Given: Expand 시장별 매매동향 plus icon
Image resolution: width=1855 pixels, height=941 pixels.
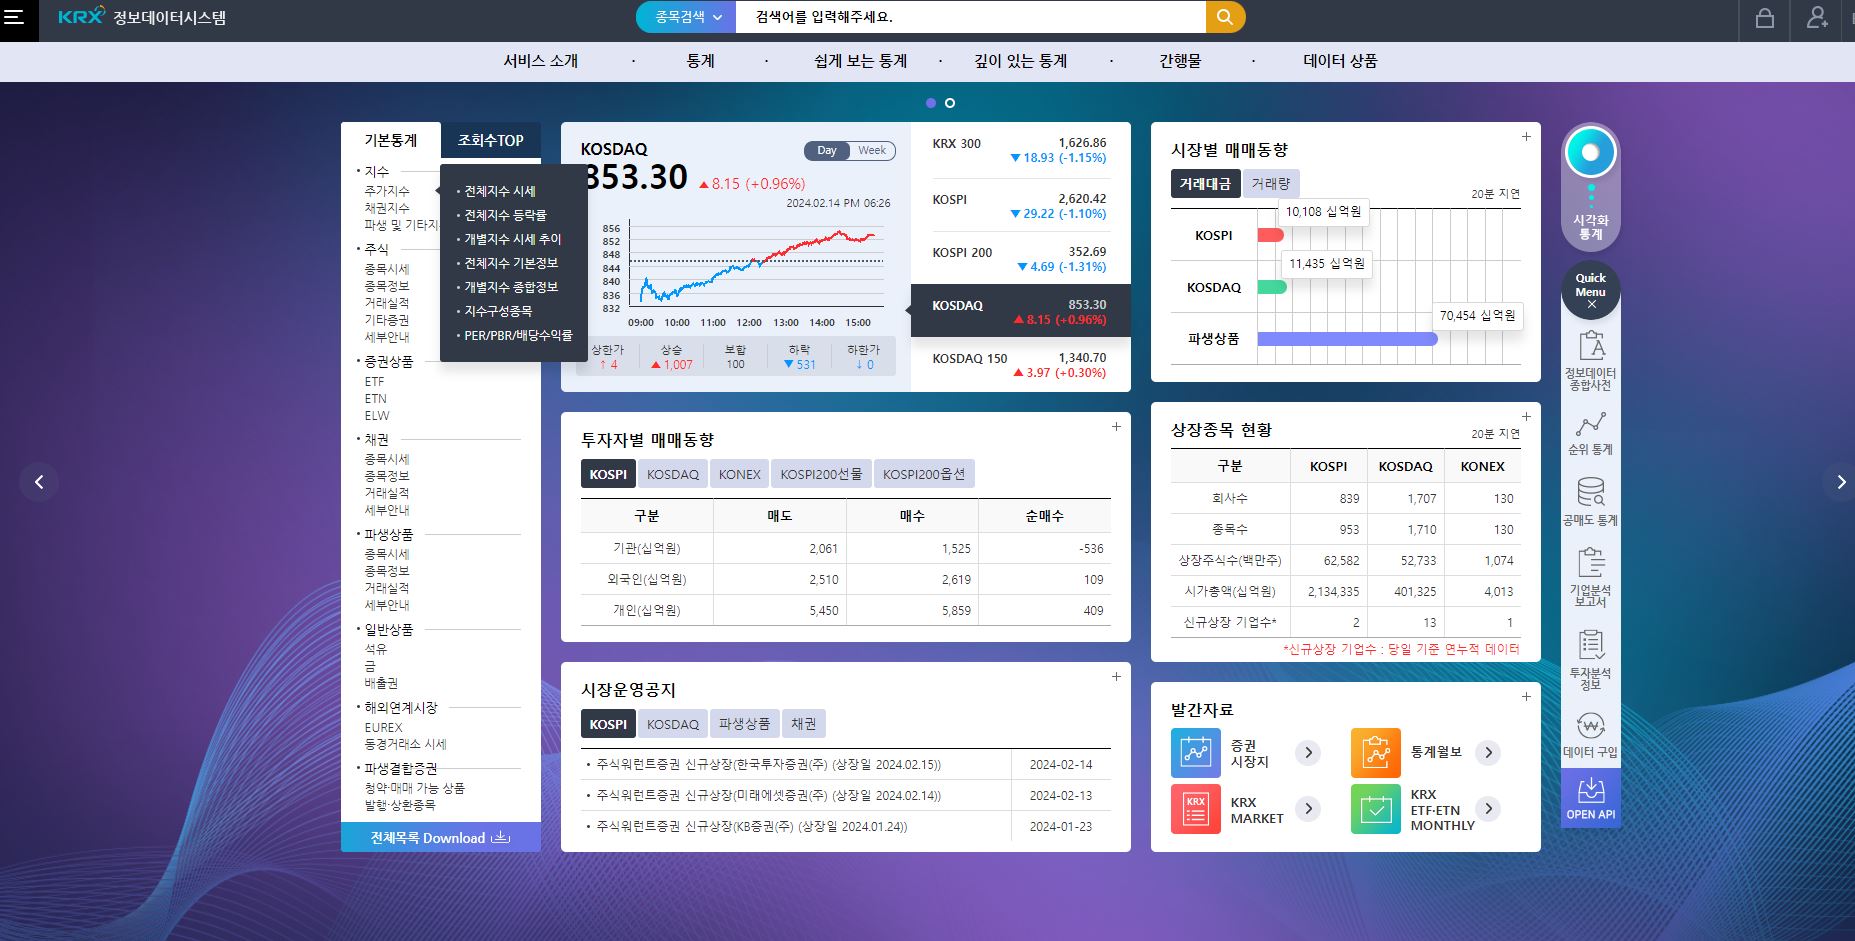Looking at the screenshot, I should 1526,137.
